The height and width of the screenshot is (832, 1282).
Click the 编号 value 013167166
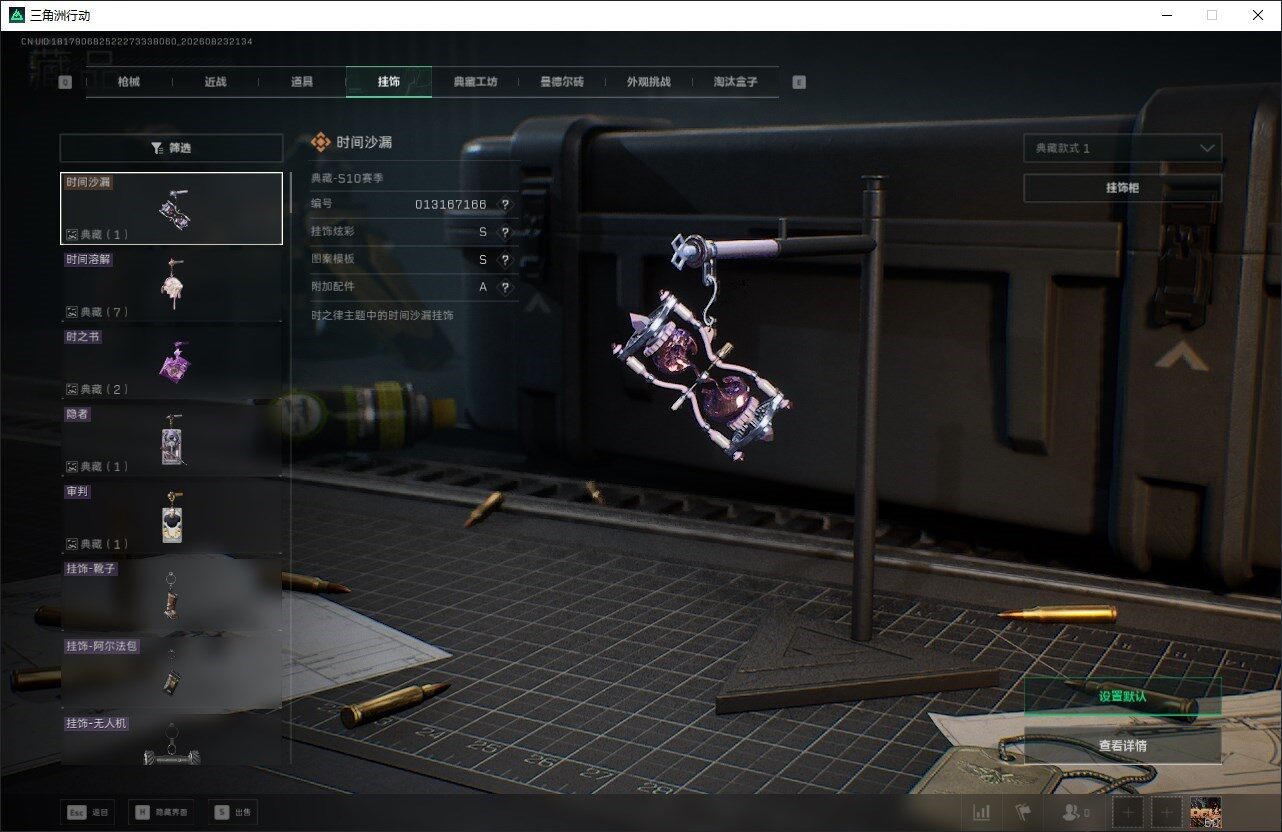(451, 204)
